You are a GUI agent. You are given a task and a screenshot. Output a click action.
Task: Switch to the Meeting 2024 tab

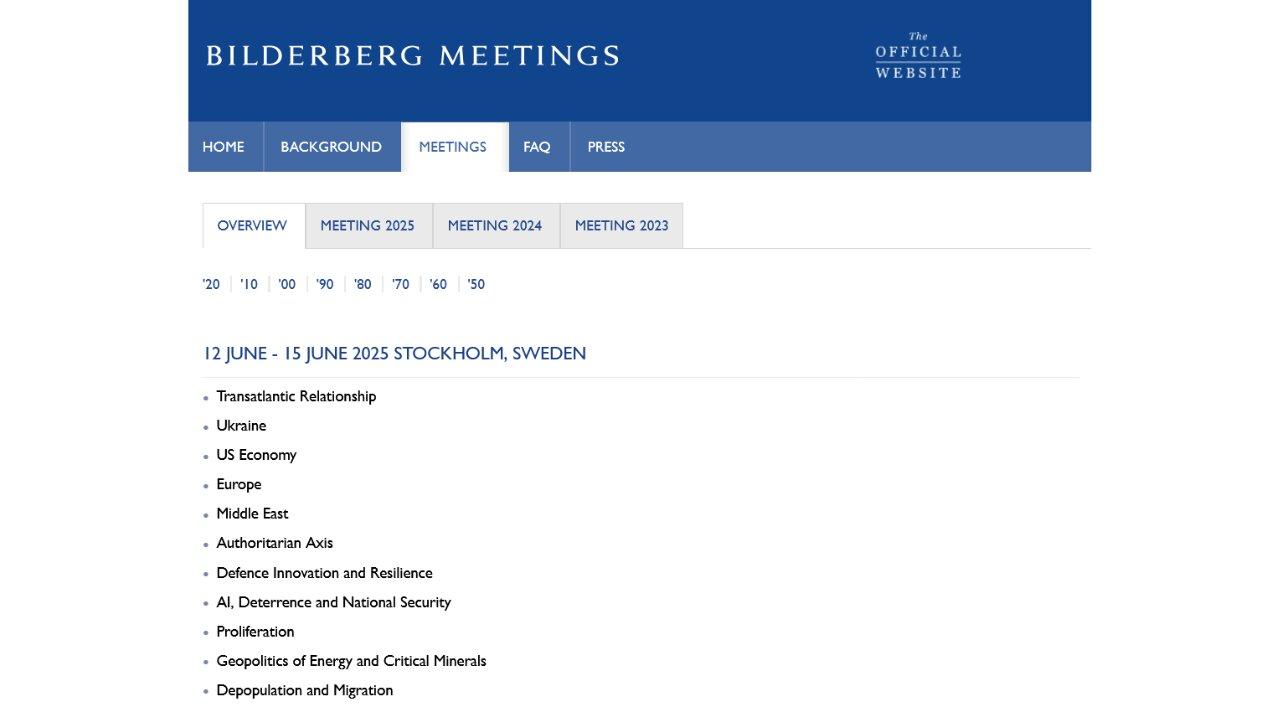(495, 226)
